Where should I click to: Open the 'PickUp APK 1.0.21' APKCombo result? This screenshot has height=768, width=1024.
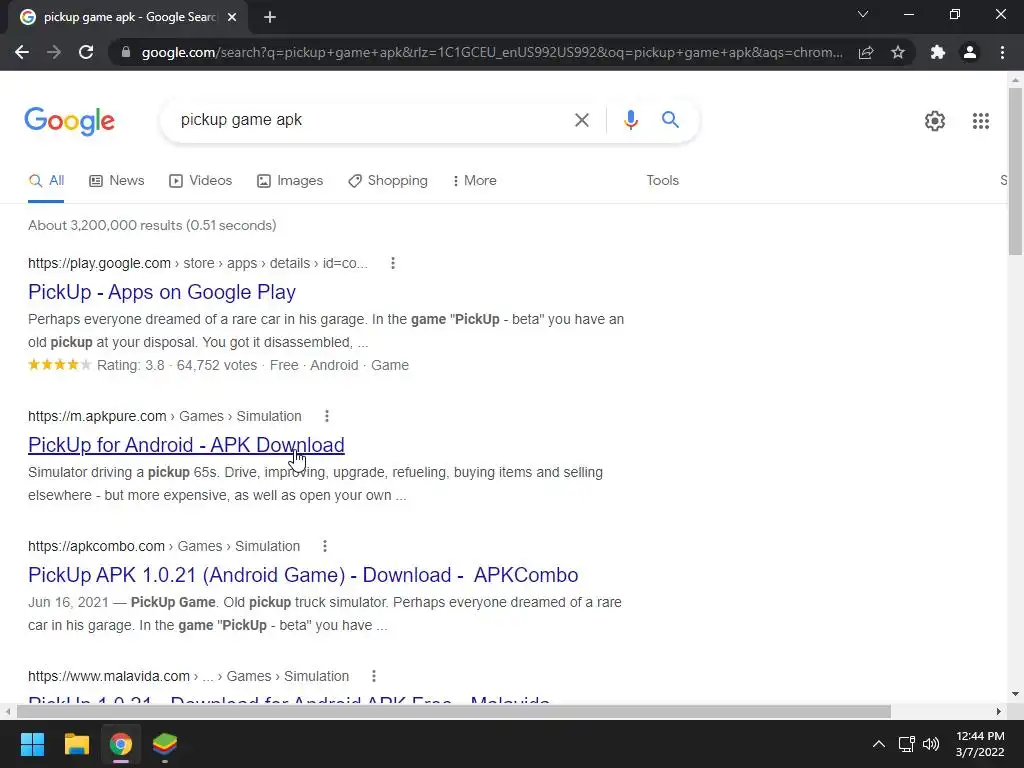coord(303,575)
